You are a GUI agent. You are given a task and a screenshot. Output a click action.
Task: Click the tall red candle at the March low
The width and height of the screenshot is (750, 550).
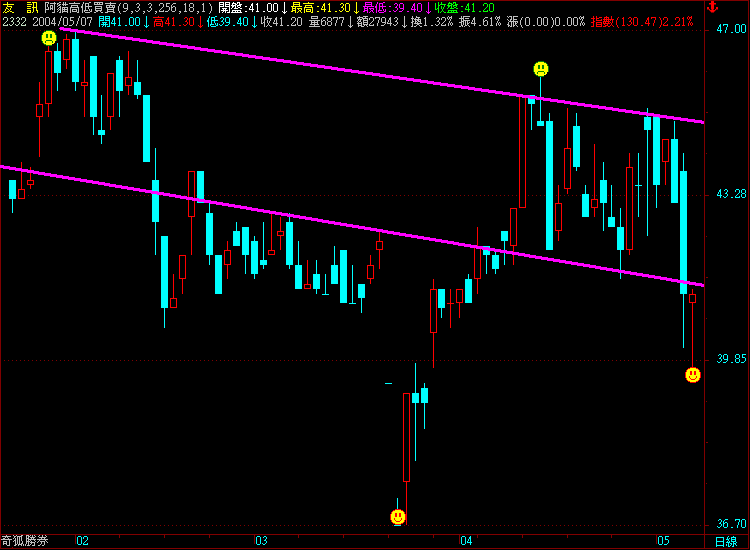(x=407, y=437)
